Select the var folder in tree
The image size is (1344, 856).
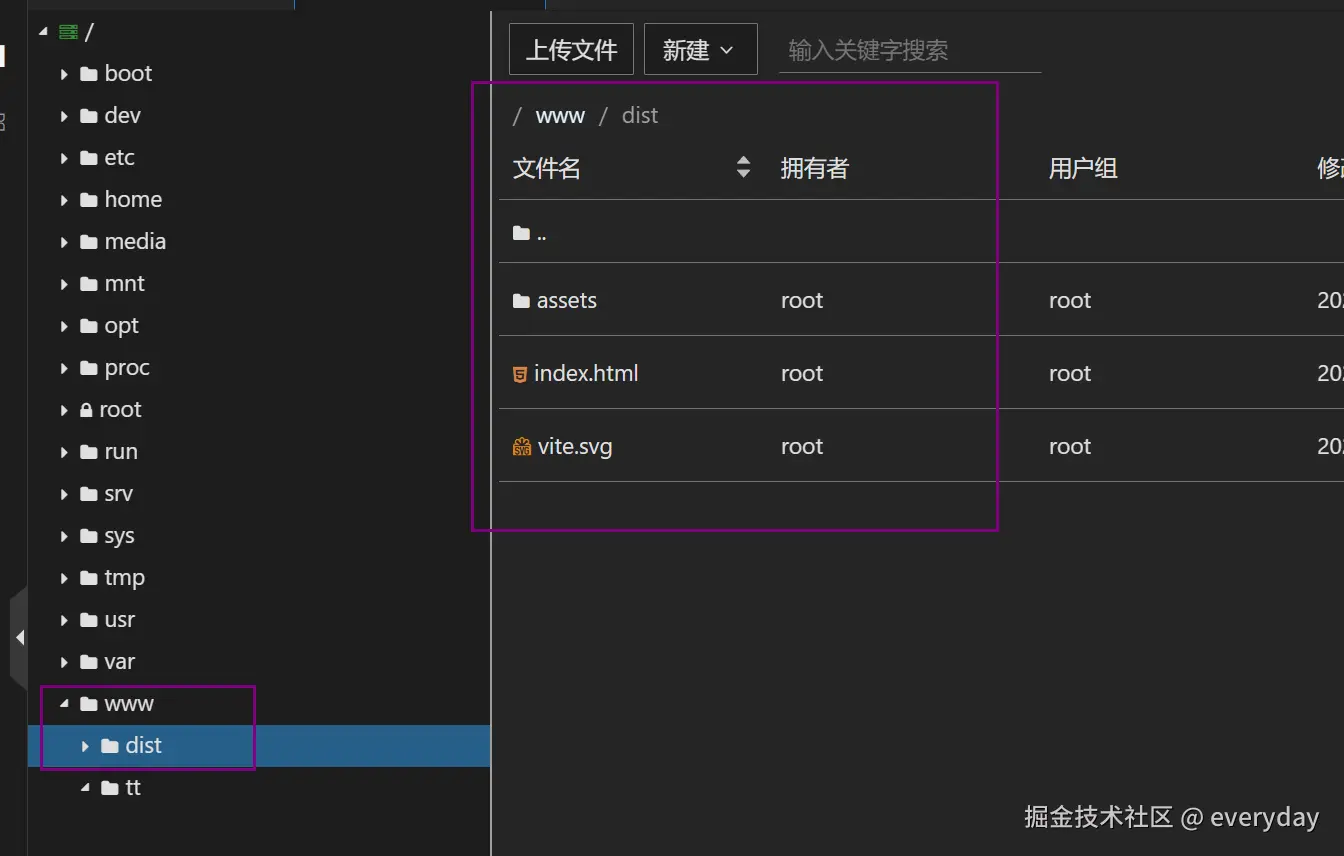tap(119, 661)
